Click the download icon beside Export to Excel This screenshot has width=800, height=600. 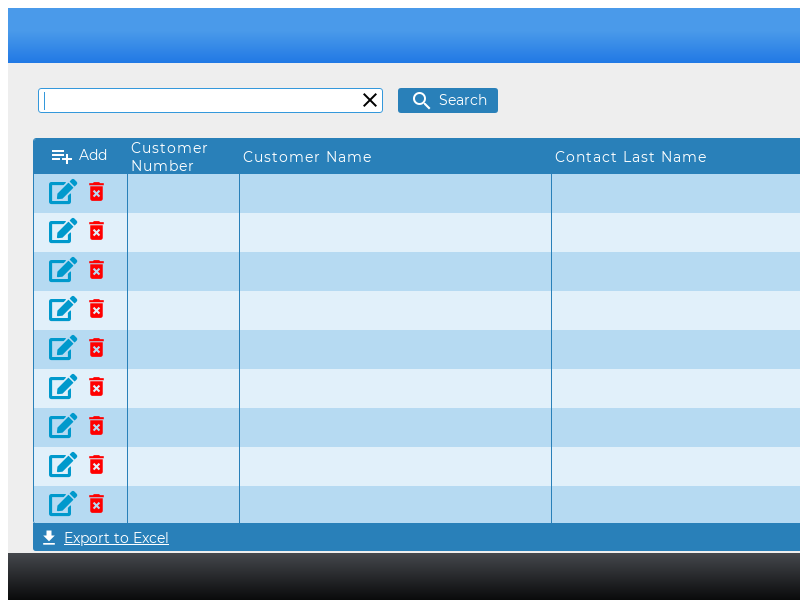click(x=49, y=538)
